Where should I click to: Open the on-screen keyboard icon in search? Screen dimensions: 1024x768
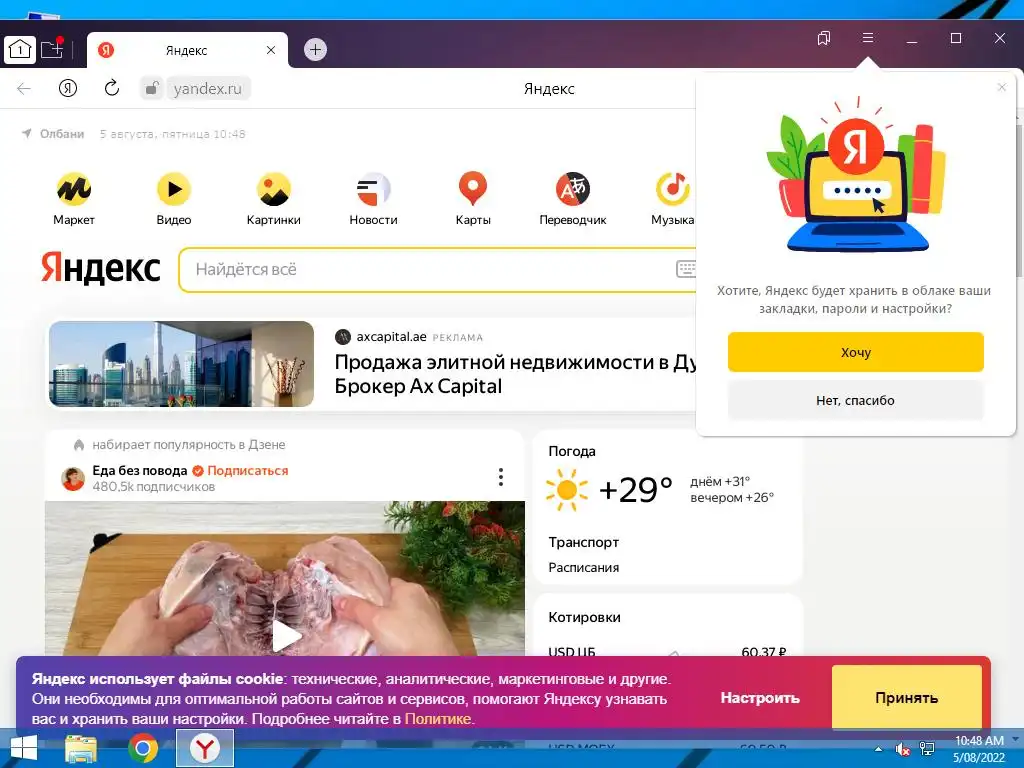[686, 268]
